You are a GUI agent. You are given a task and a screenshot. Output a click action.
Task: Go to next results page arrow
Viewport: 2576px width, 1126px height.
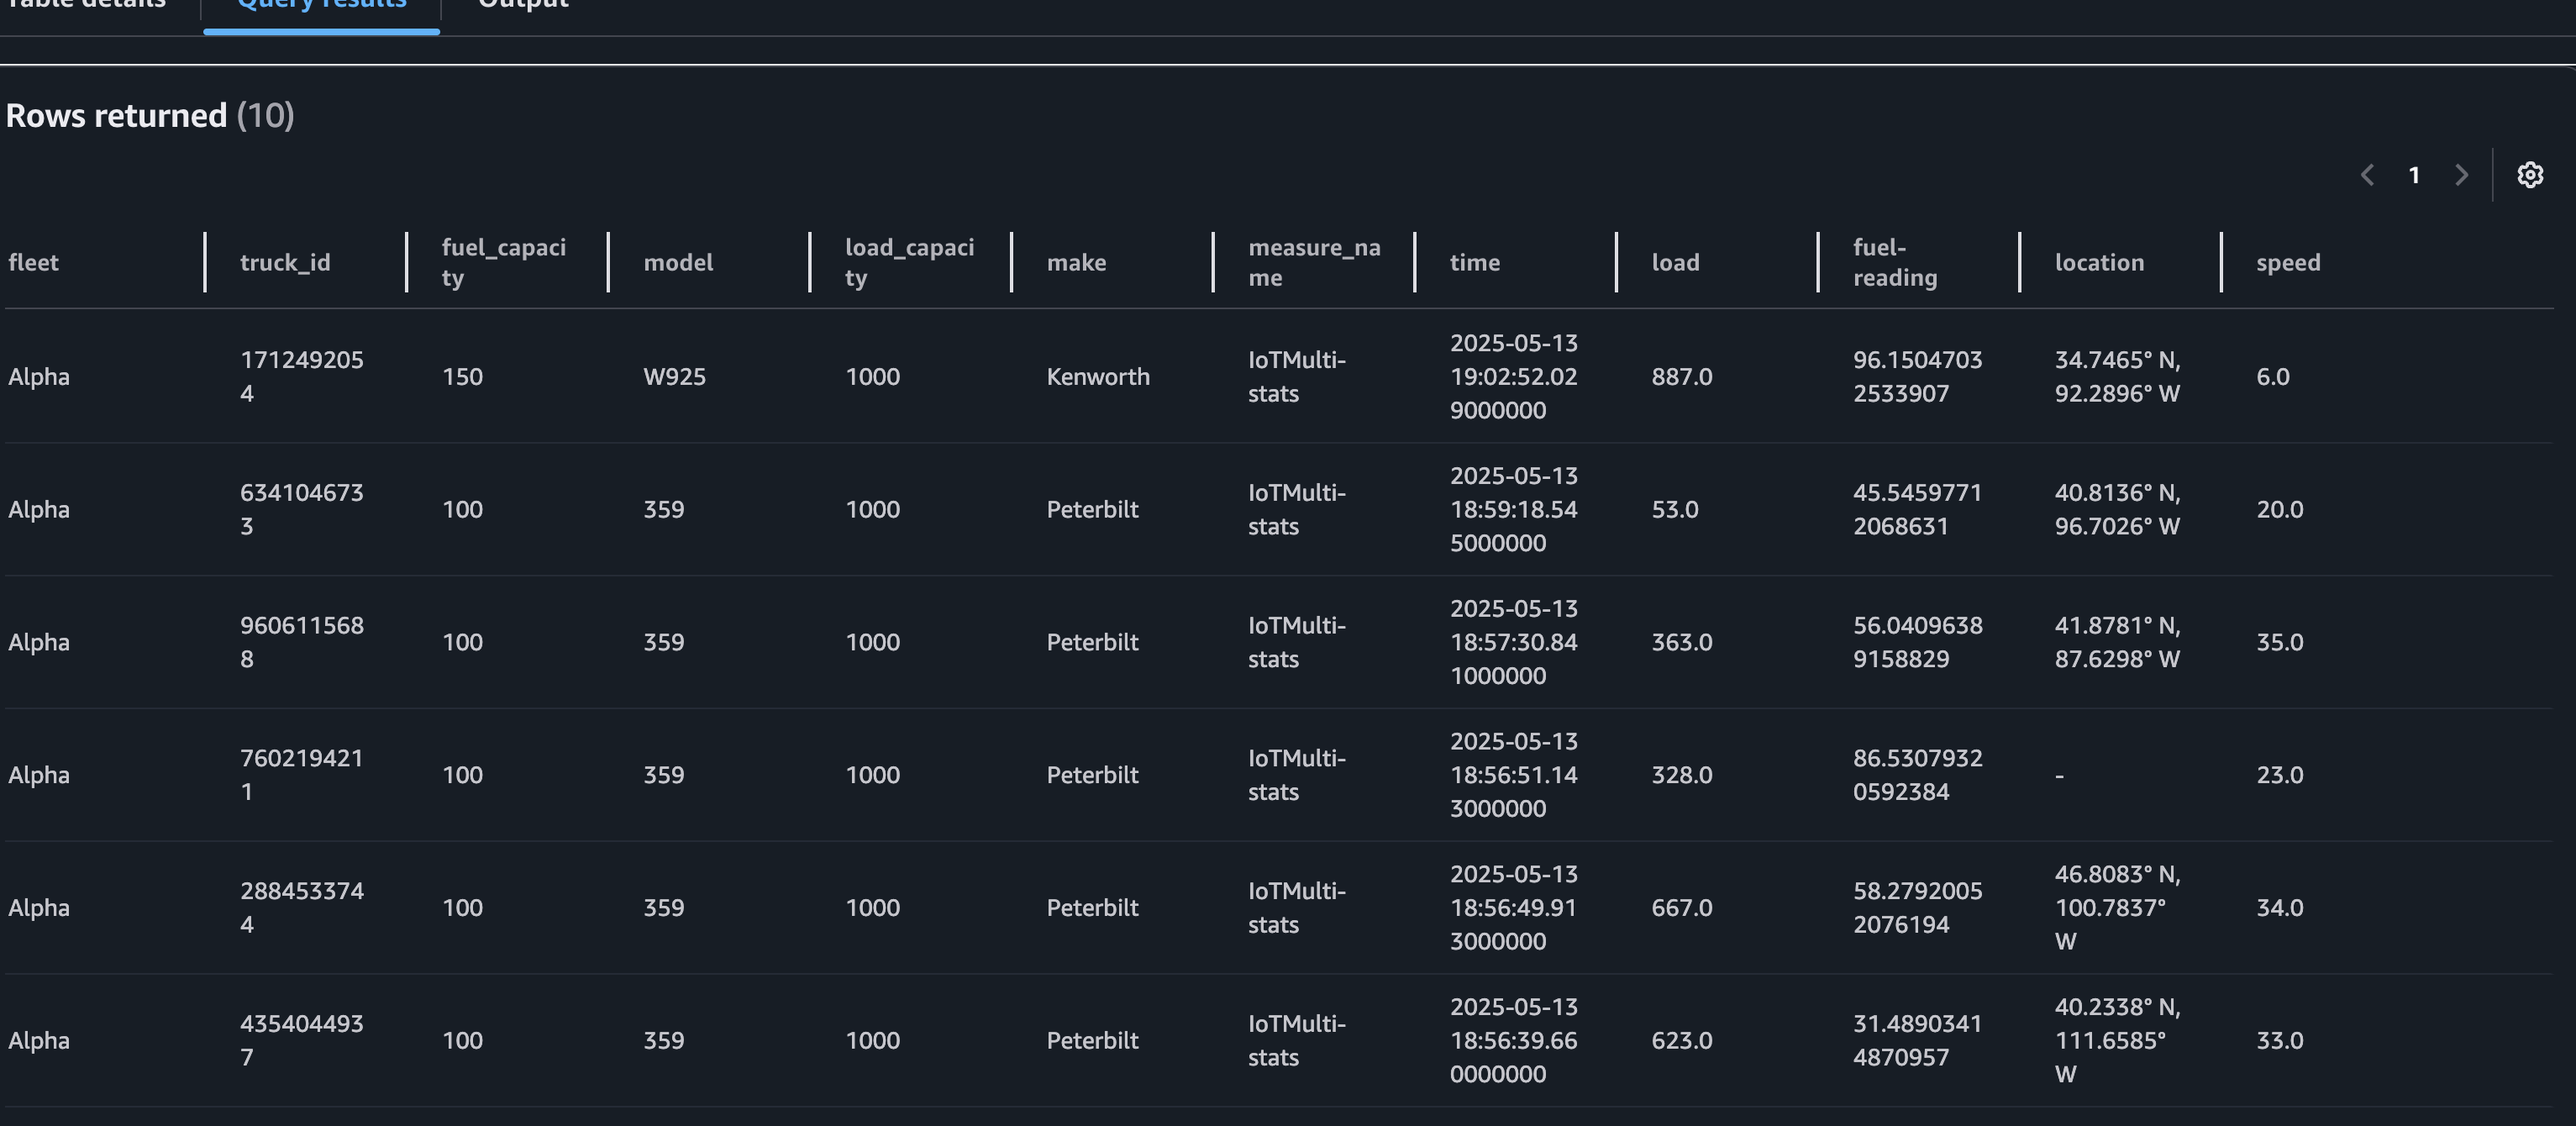click(x=2461, y=175)
